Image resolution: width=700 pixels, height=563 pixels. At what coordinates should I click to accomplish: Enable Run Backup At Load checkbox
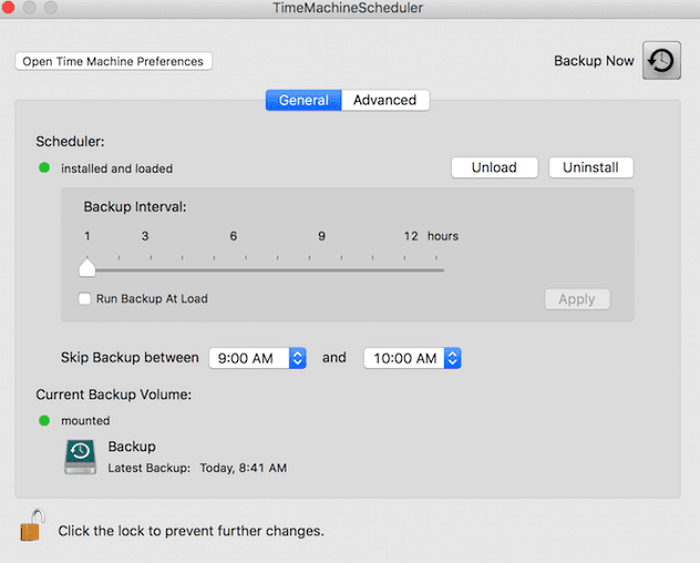point(85,298)
